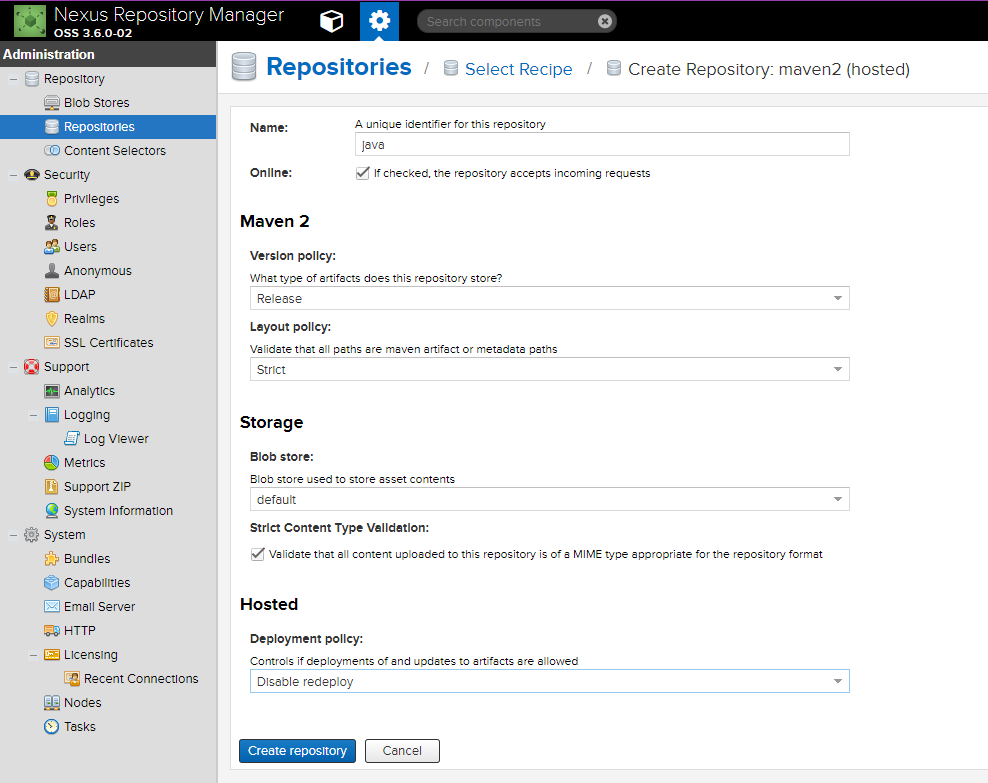The image size is (988, 783).
Task: Click the Licensing icon in sidebar
Action: click(52, 654)
